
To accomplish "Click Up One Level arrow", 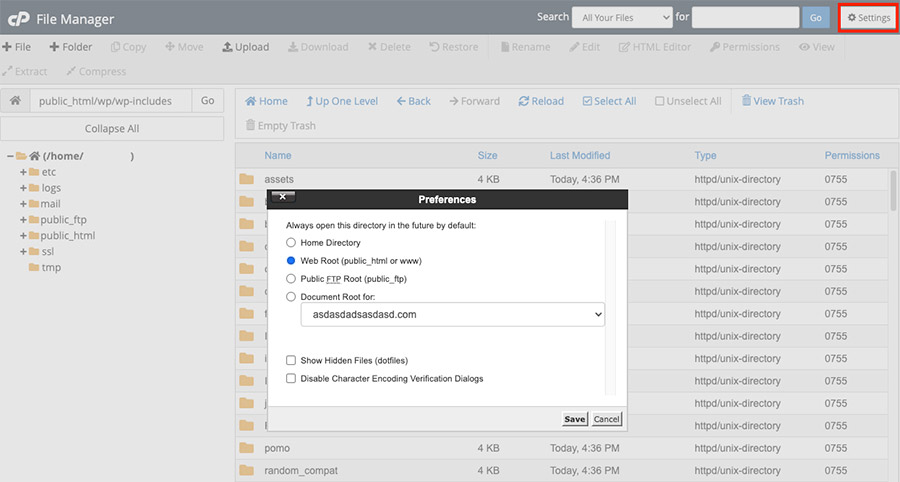I will [x=342, y=101].
